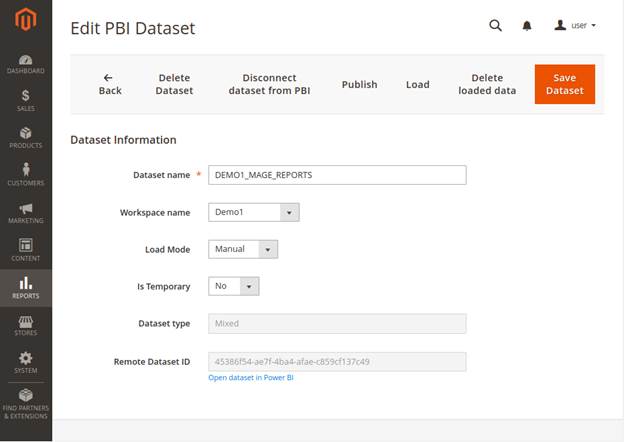Viewport: 624px width, 442px height.
Task: Expand the Workspace name dropdown
Action: 254,212
